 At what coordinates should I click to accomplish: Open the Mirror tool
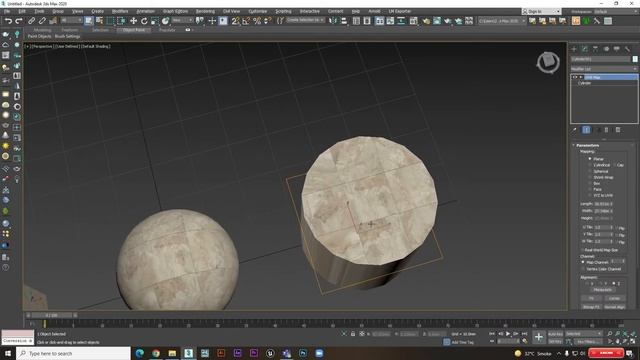333,21
